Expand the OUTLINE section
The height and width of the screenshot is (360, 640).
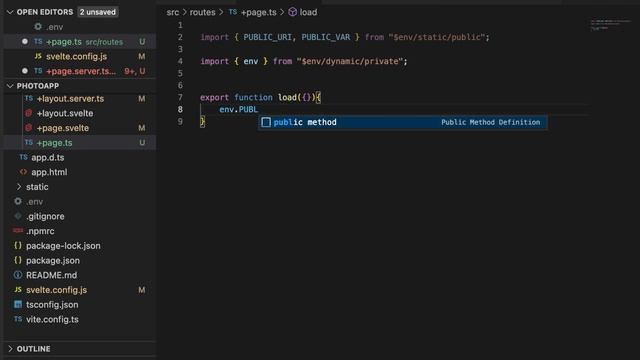point(10,349)
